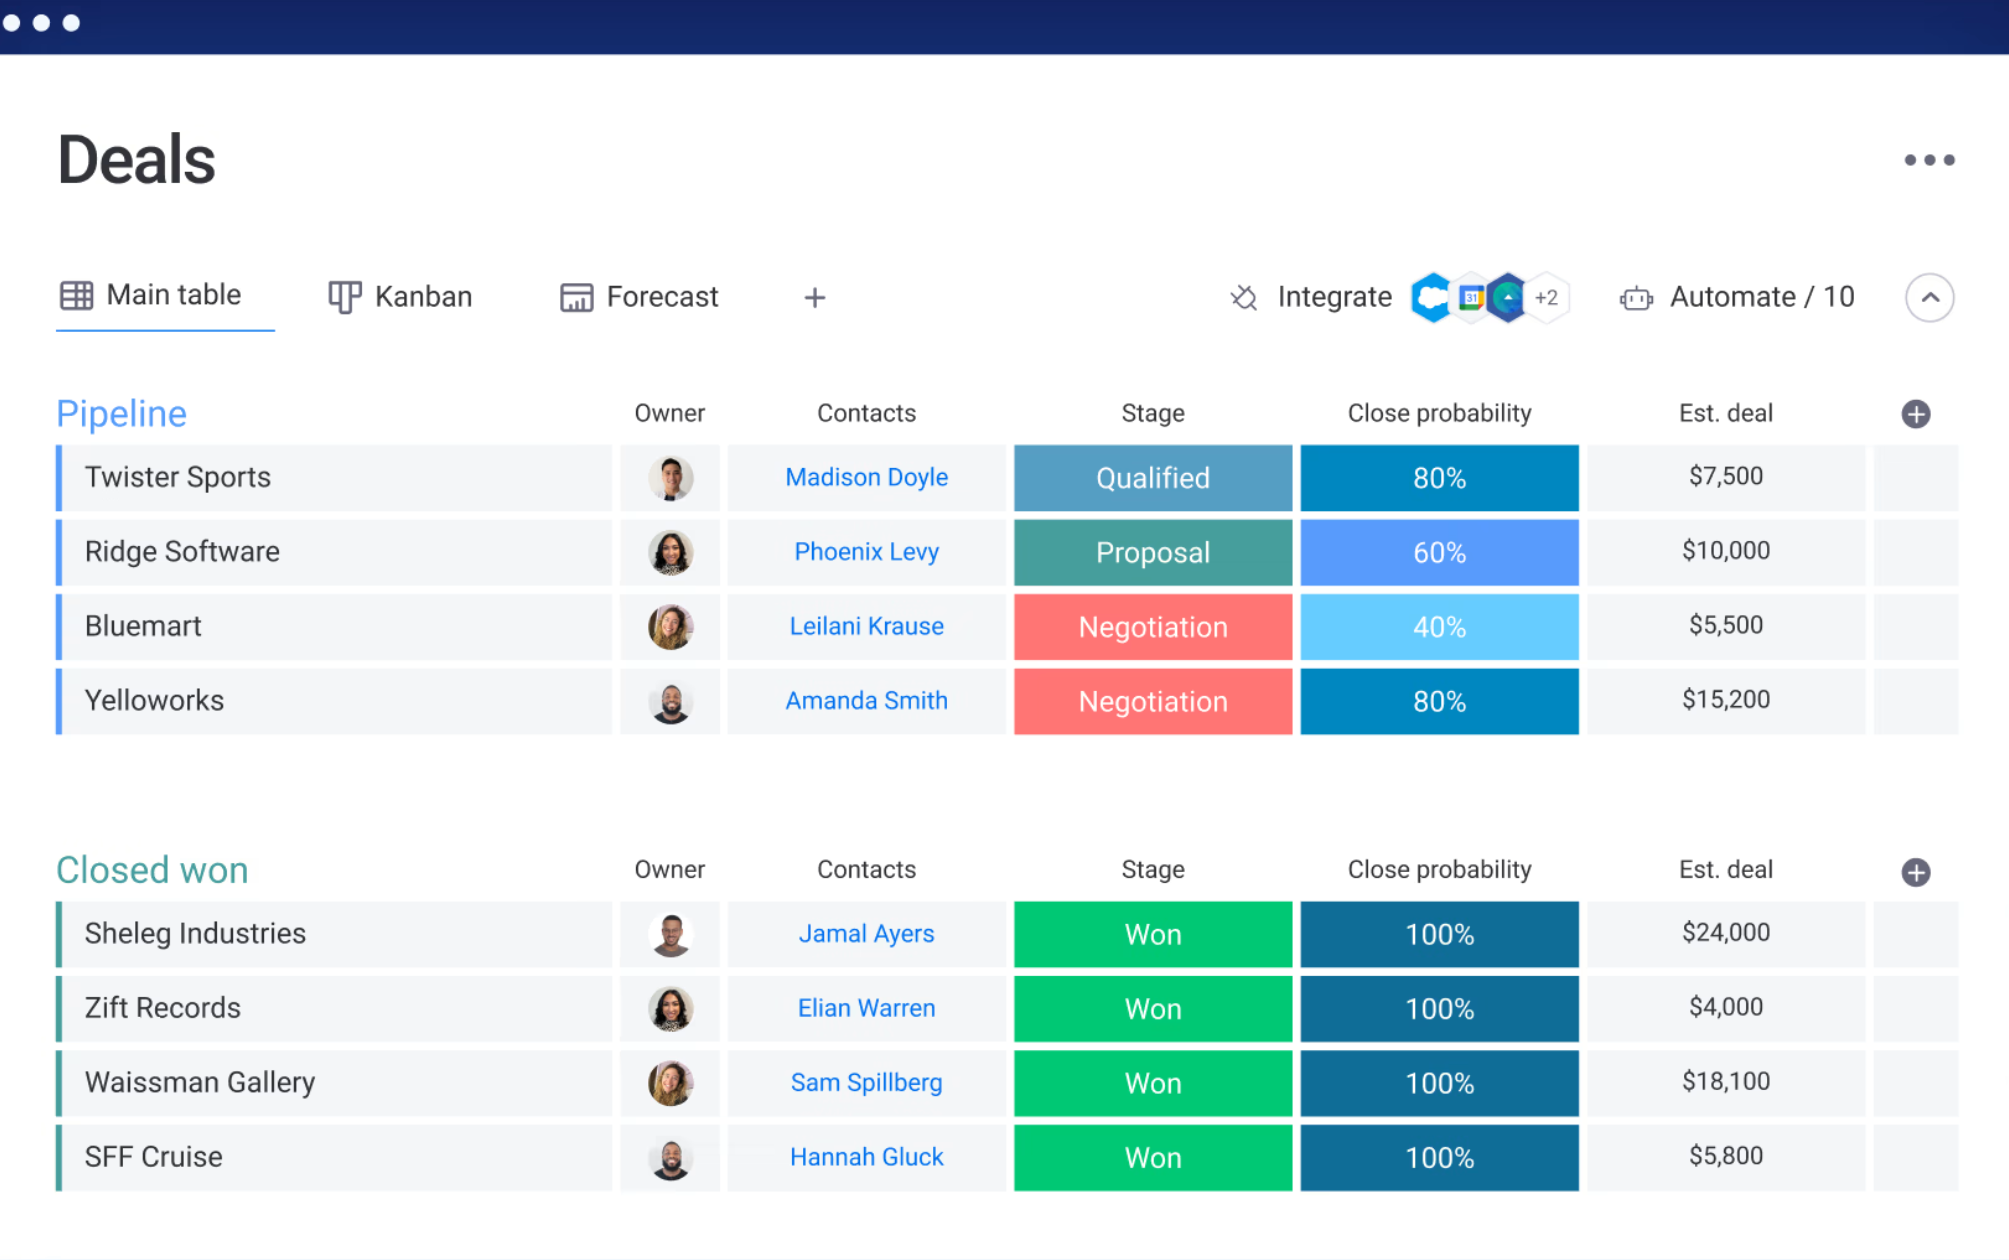Click the Salesforce integration icon
The height and width of the screenshot is (1260, 2009).
coord(1432,297)
